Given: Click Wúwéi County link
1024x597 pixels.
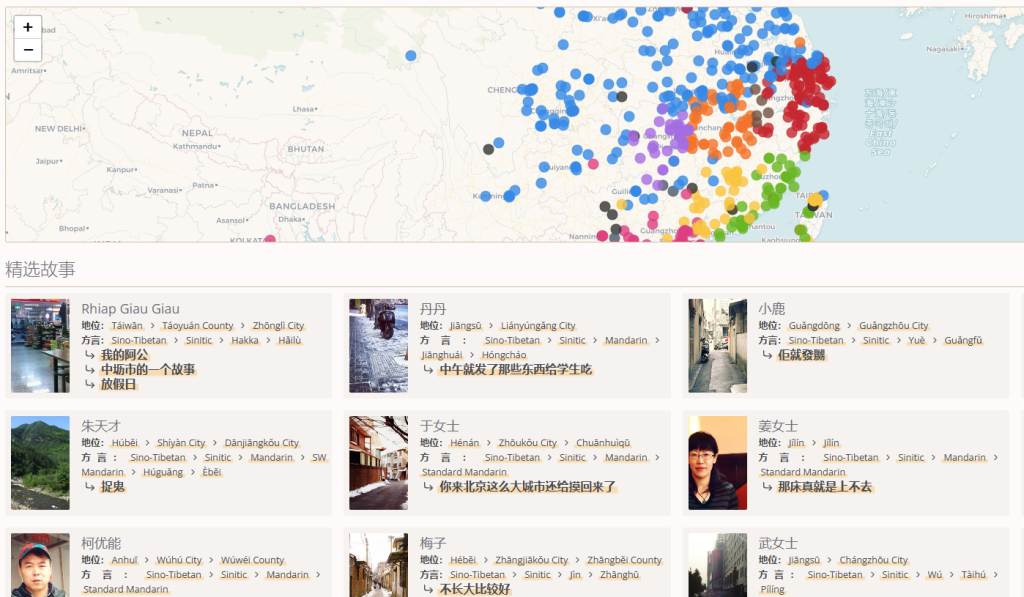Looking at the screenshot, I should tap(252, 560).
